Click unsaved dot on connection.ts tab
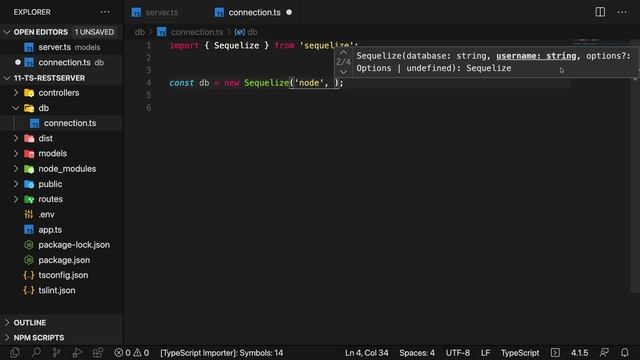This screenshot has width=640, height=360. tap(289, 12)
